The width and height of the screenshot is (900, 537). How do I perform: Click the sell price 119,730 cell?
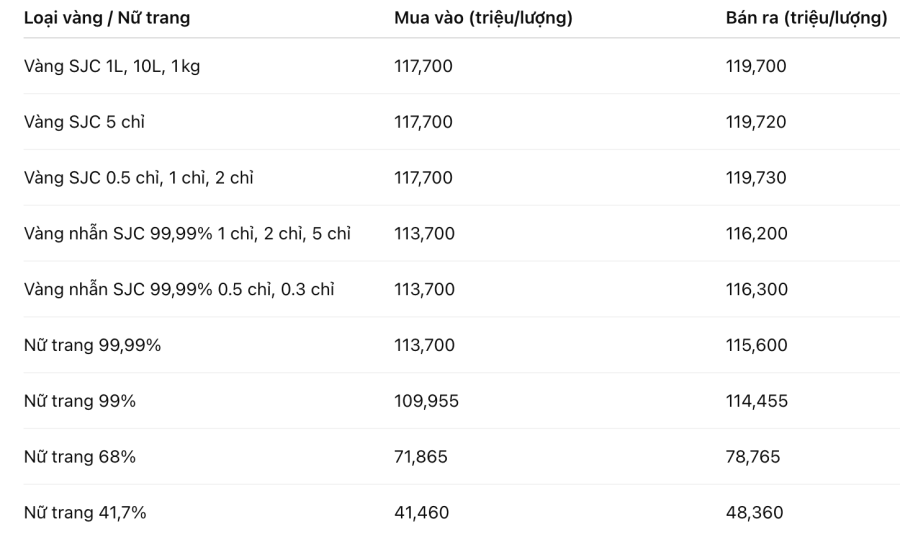pyautogui.click(x=756, y=177)
